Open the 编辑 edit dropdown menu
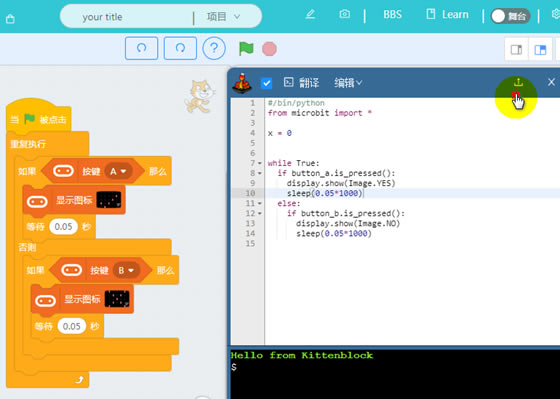This screenshot has height=399, width=560. click(x=348, y=83)
